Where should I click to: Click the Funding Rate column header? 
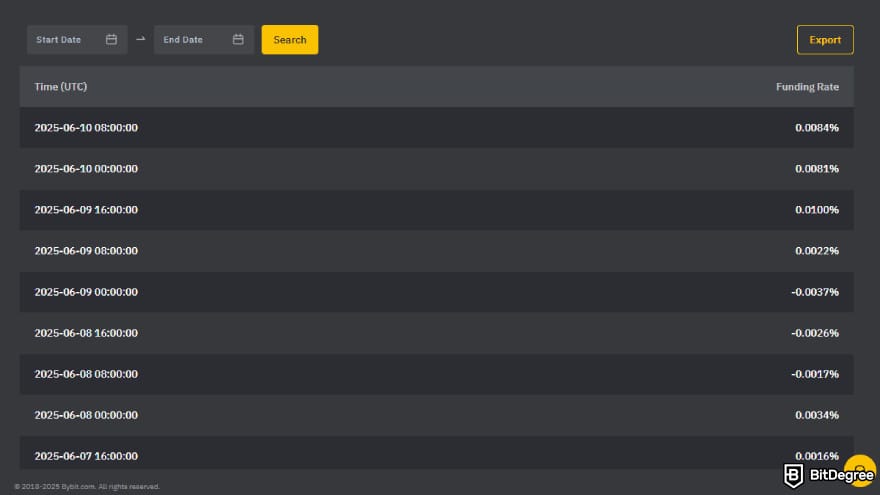point(807,86)
